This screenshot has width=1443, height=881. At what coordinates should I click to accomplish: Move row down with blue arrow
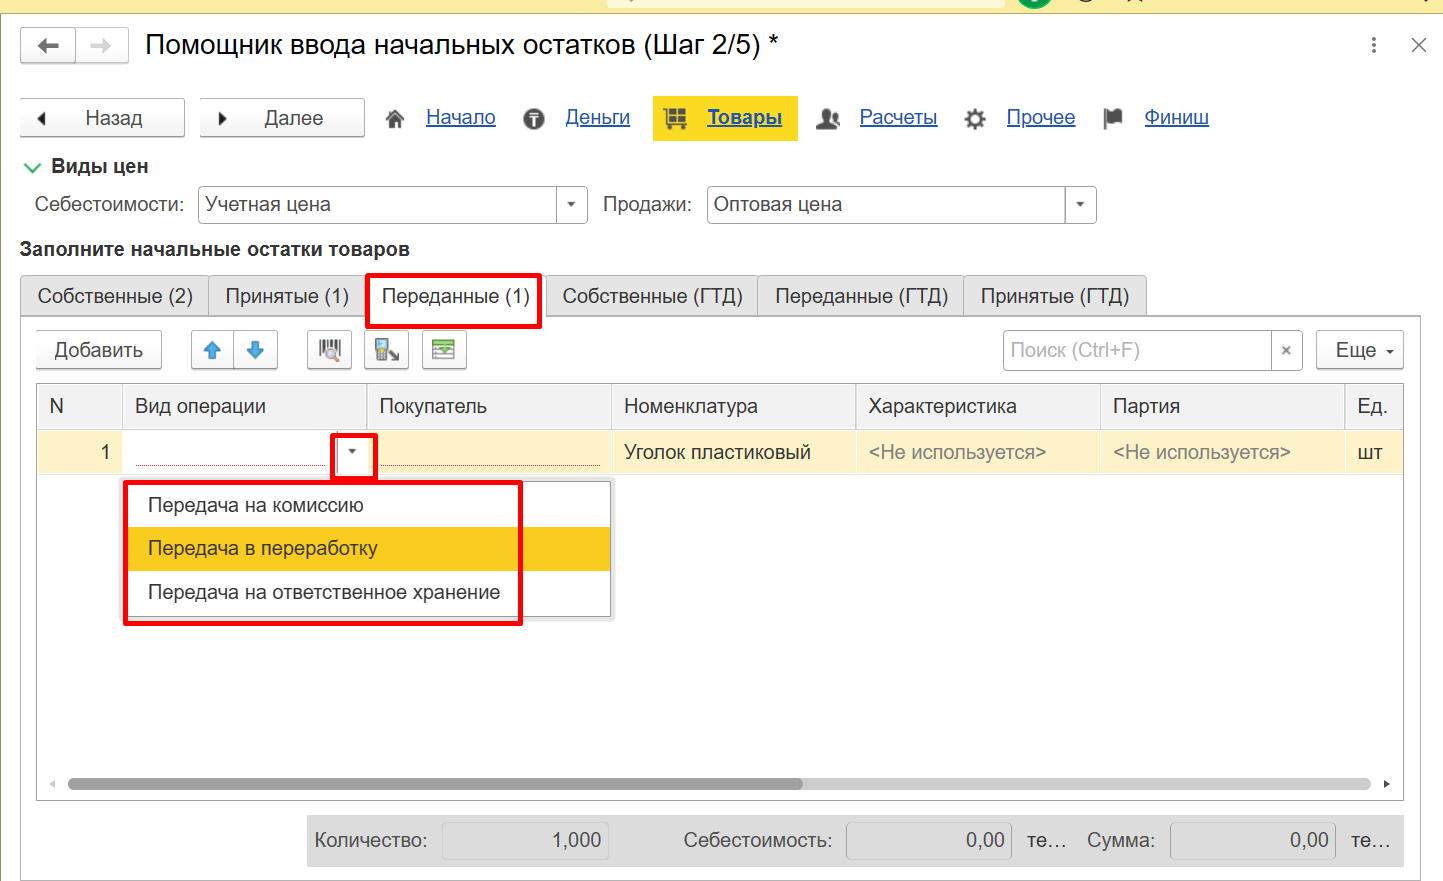coord(255,350)
